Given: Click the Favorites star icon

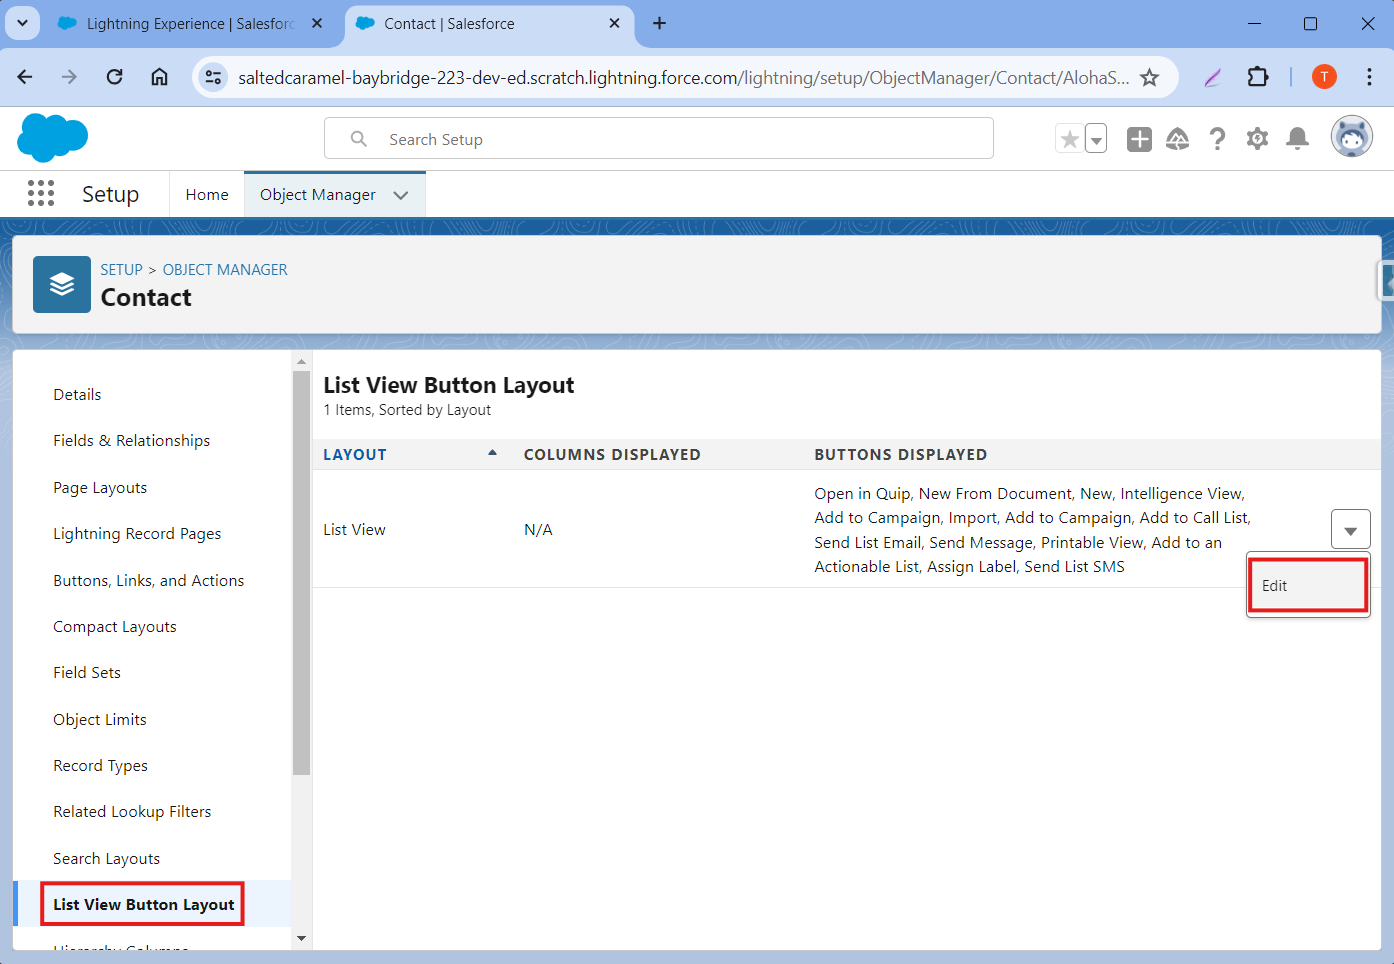Looking at the screenshot, I should click(x=1070, y=139).
